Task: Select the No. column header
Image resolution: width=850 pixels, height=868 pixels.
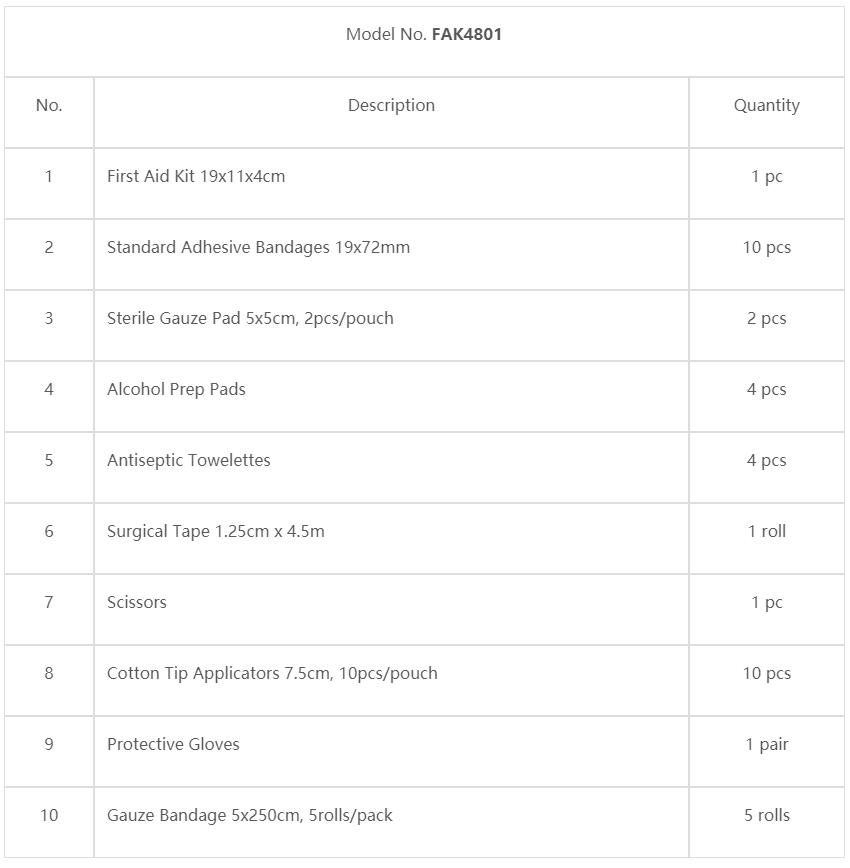Action: (x=49, y=105)
